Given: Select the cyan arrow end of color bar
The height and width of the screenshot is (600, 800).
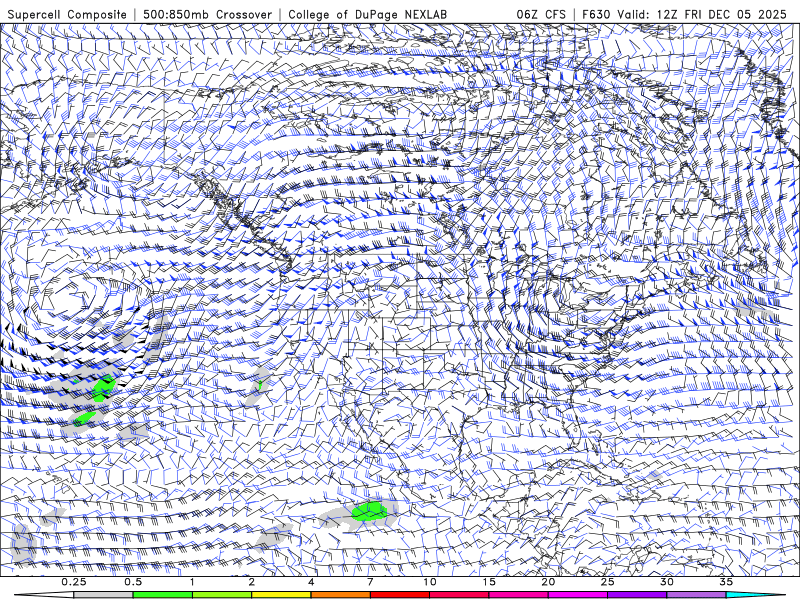Looking at the screenshot, I should [x=756, y=595].
